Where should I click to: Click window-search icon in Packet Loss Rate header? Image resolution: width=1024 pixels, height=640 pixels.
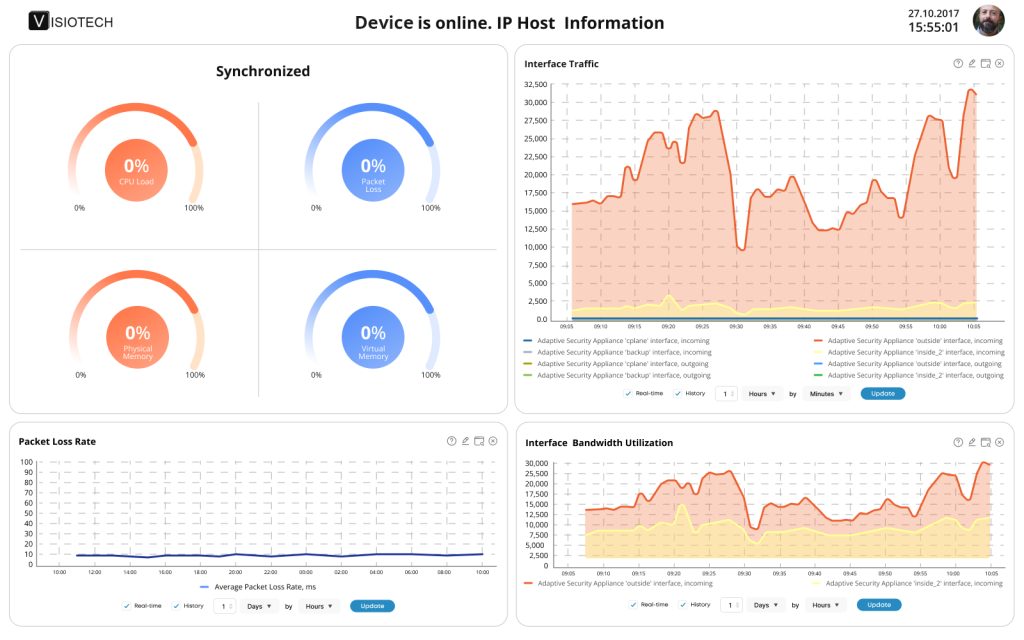(478, 441)
